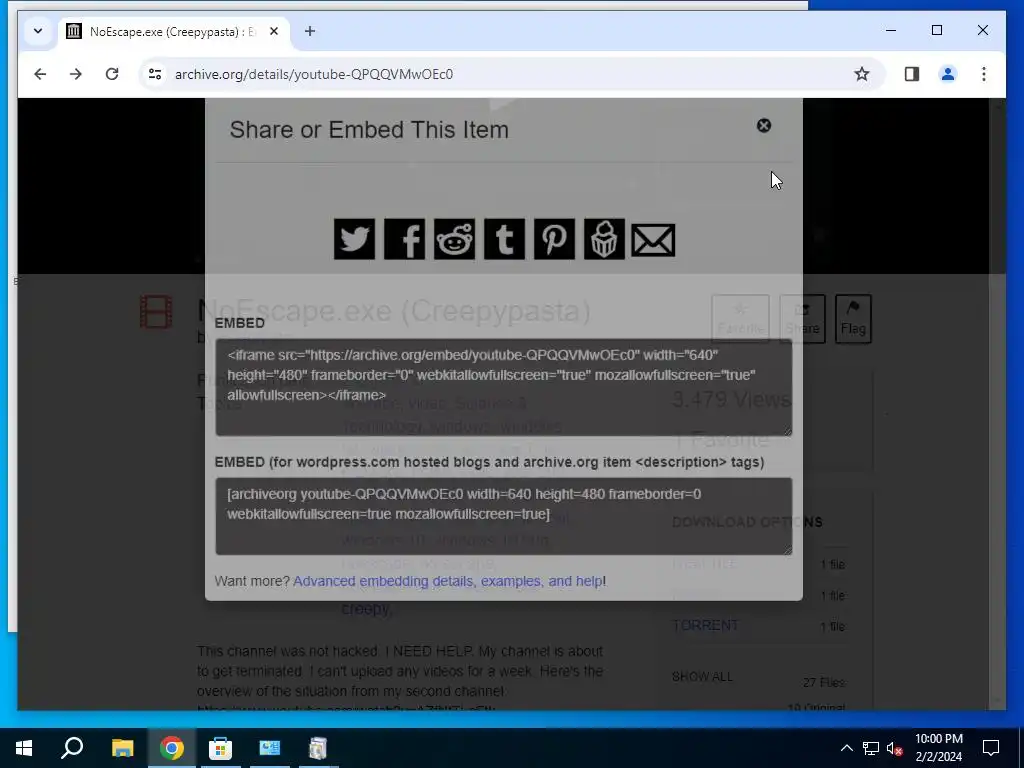Expand the tab search dropdown
1024x768 pixels.
tap(38, 31)
